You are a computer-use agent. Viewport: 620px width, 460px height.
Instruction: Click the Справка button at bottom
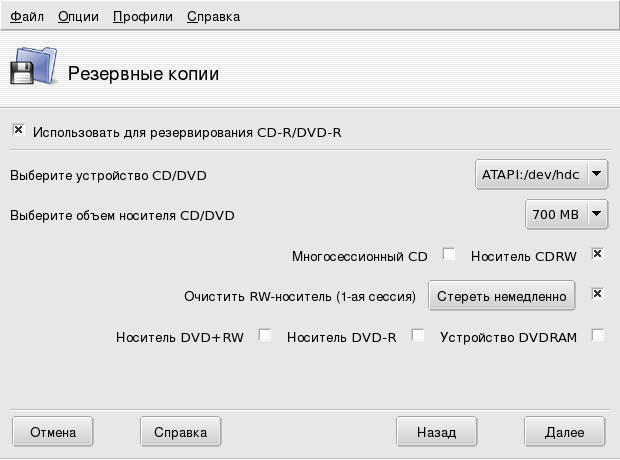coord(180,432)
